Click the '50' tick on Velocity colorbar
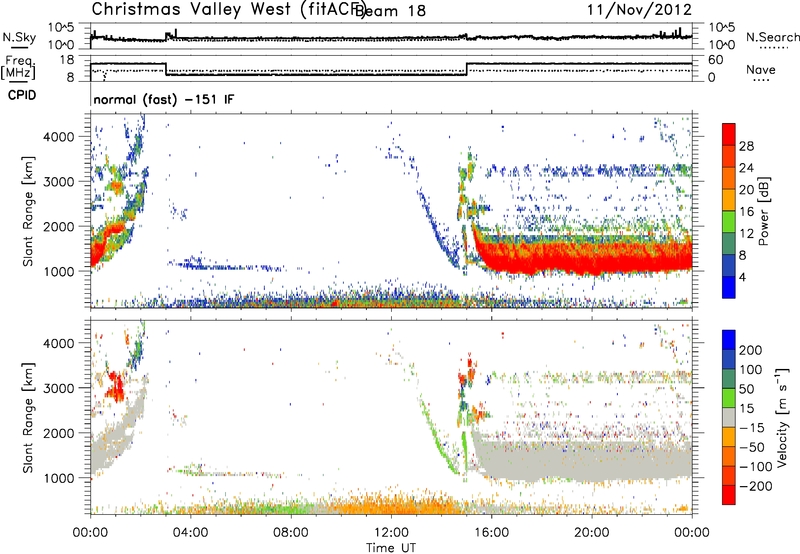Viewport: 800px width, 554px height. click(x=746, y=389)
